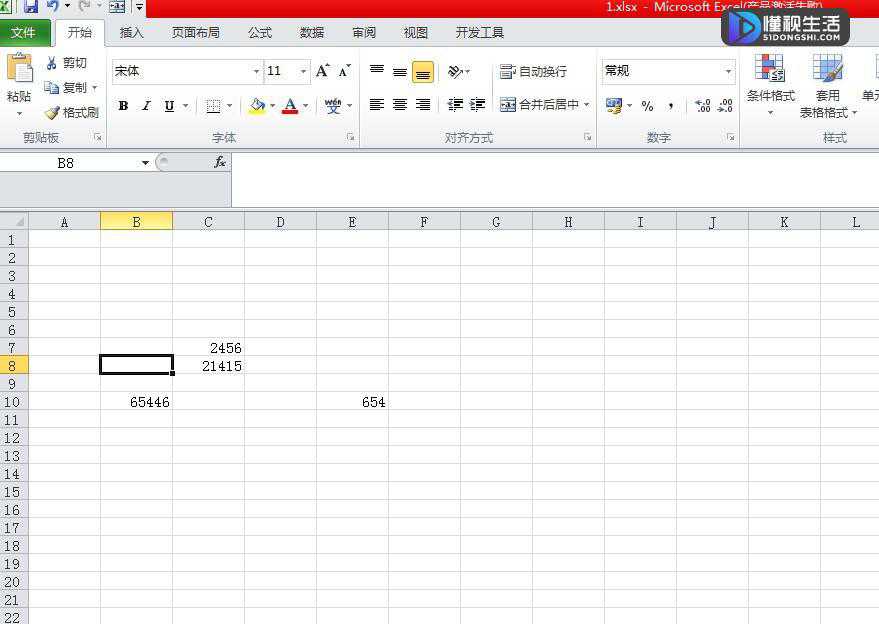This screenshot has height=624, width=879.
Task: Toggle italic formatting
Action: pos(146,105)
